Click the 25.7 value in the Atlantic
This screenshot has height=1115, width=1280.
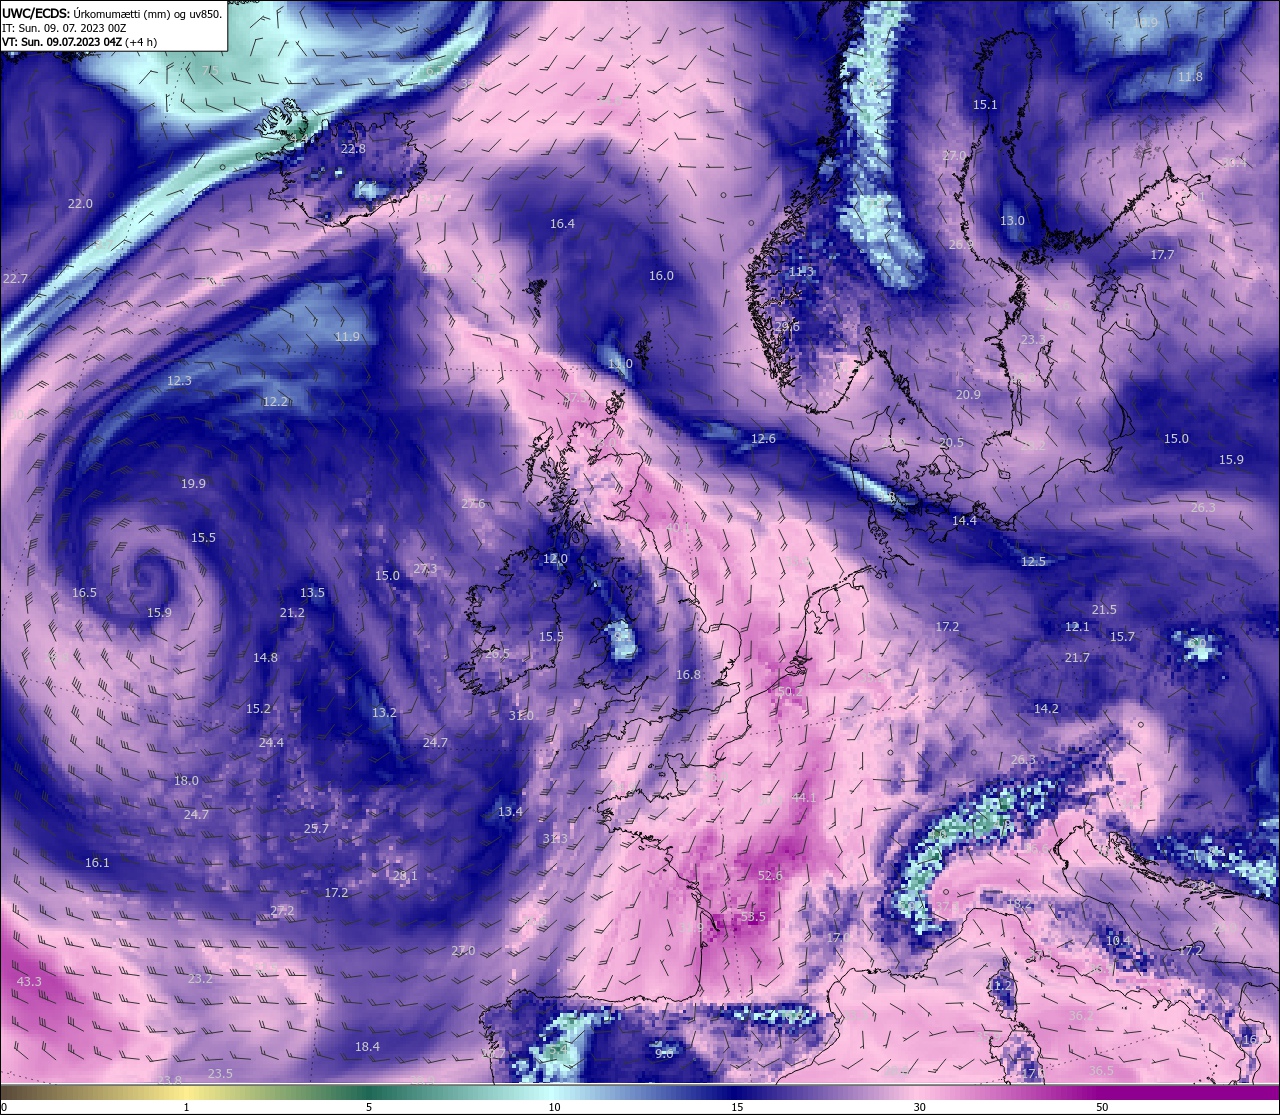[316, 828]
